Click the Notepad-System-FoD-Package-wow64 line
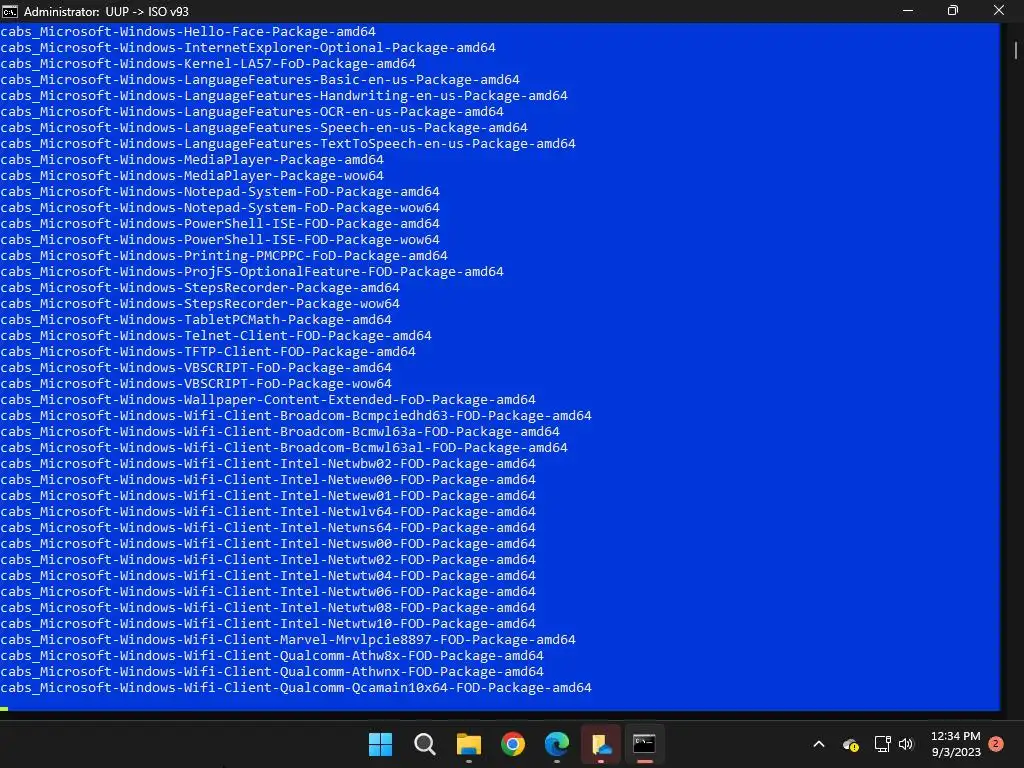Screen dimensions: 1024x768 coord(220,208)
